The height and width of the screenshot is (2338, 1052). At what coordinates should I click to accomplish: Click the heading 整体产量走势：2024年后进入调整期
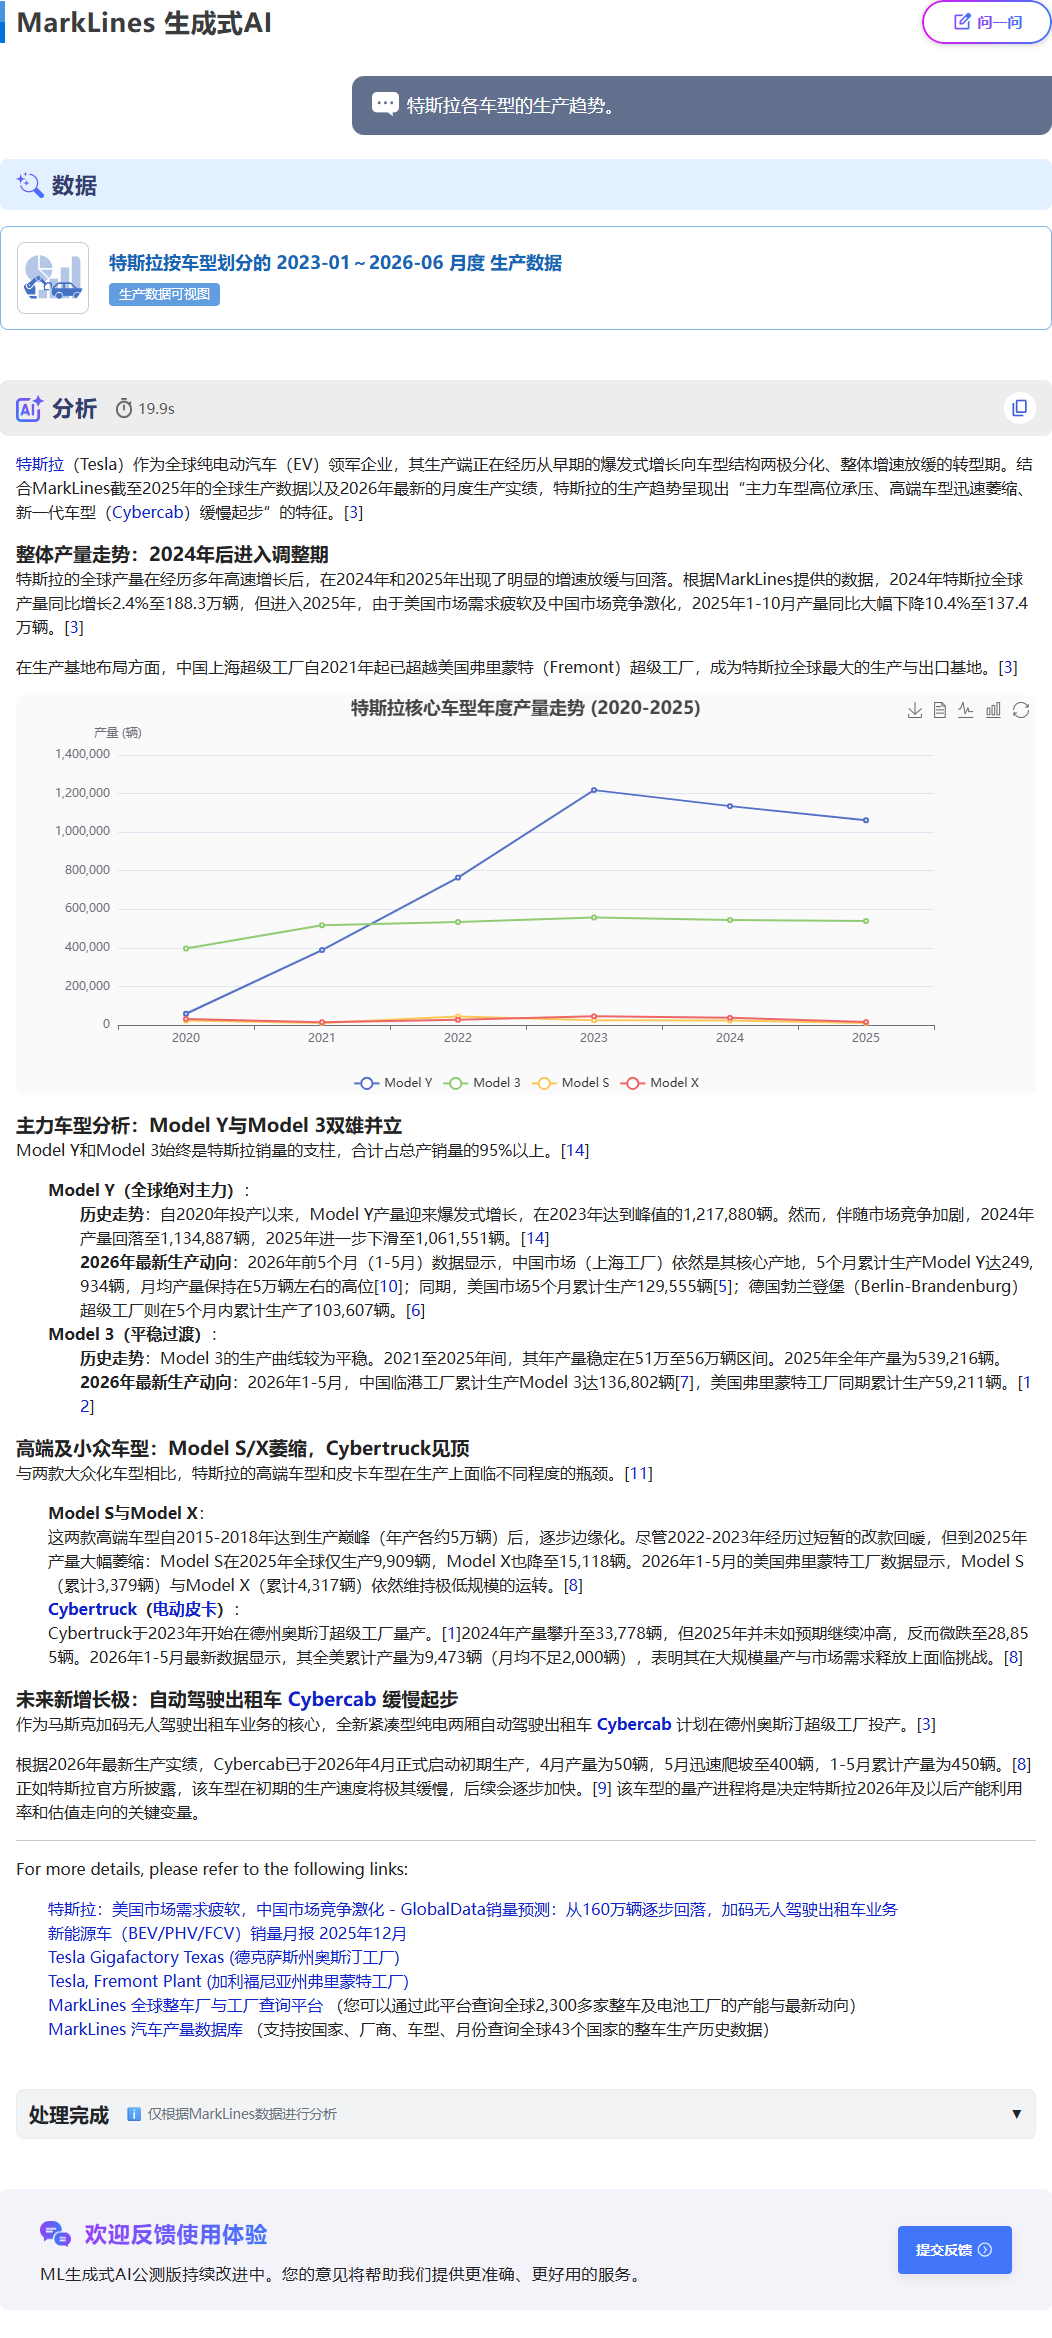[172, 554]
